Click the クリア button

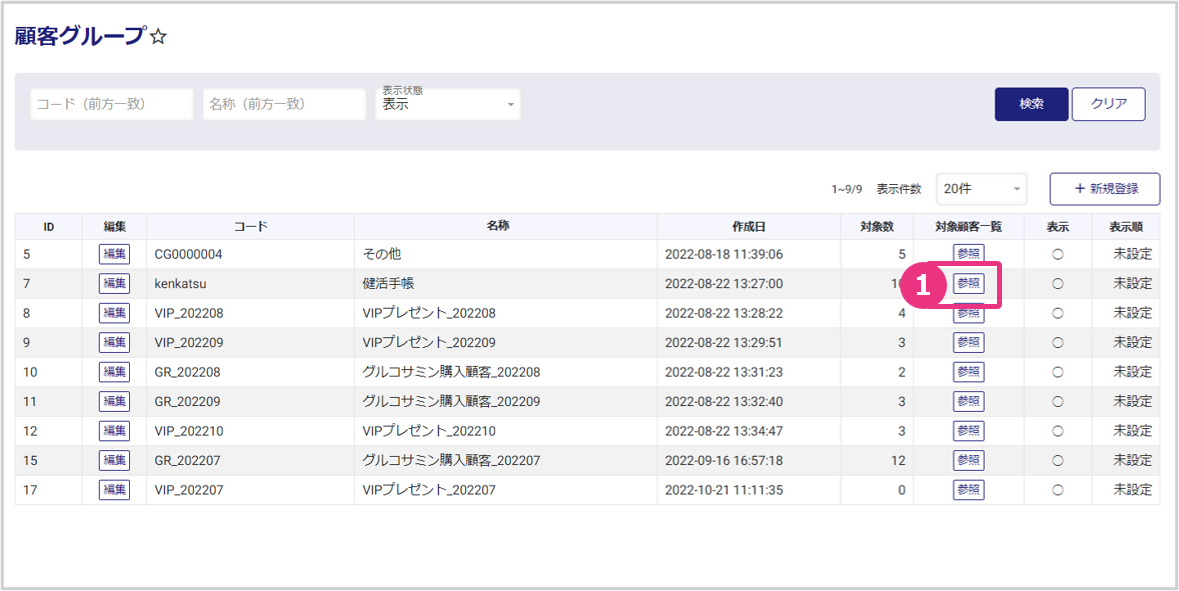pos(1108,104)
